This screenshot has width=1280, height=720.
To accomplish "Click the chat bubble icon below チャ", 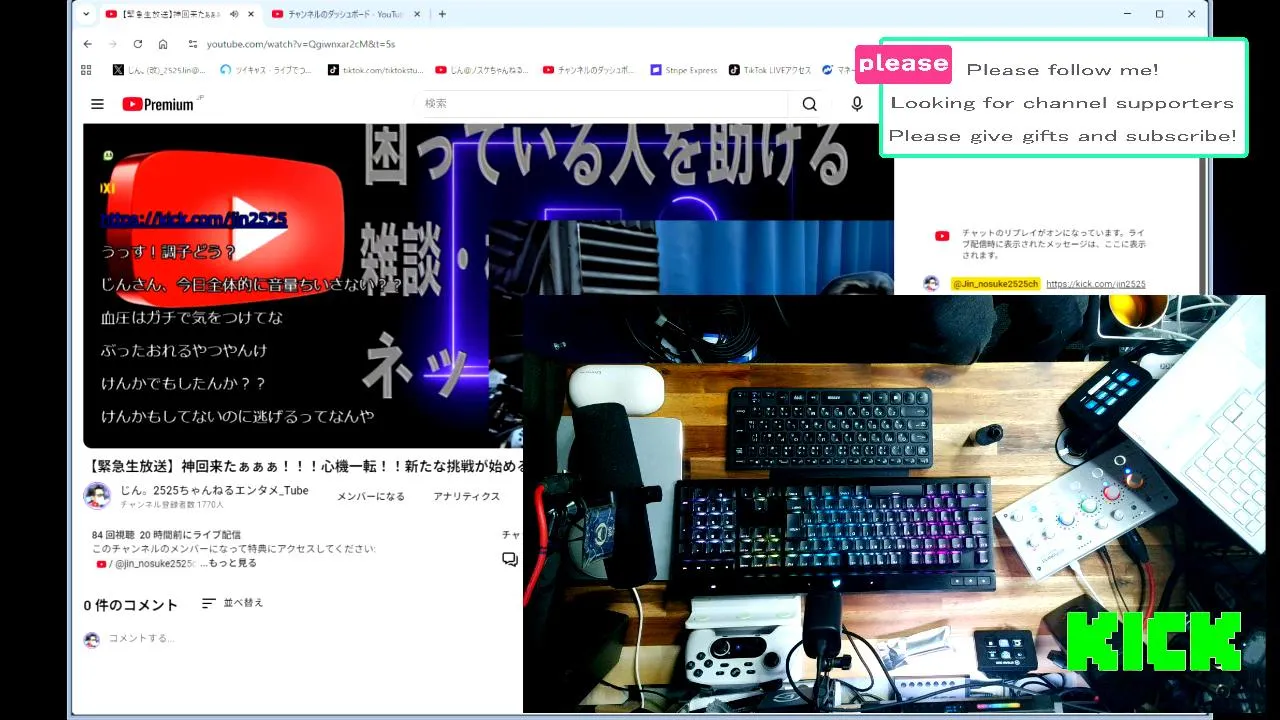I will click(510, 559).
